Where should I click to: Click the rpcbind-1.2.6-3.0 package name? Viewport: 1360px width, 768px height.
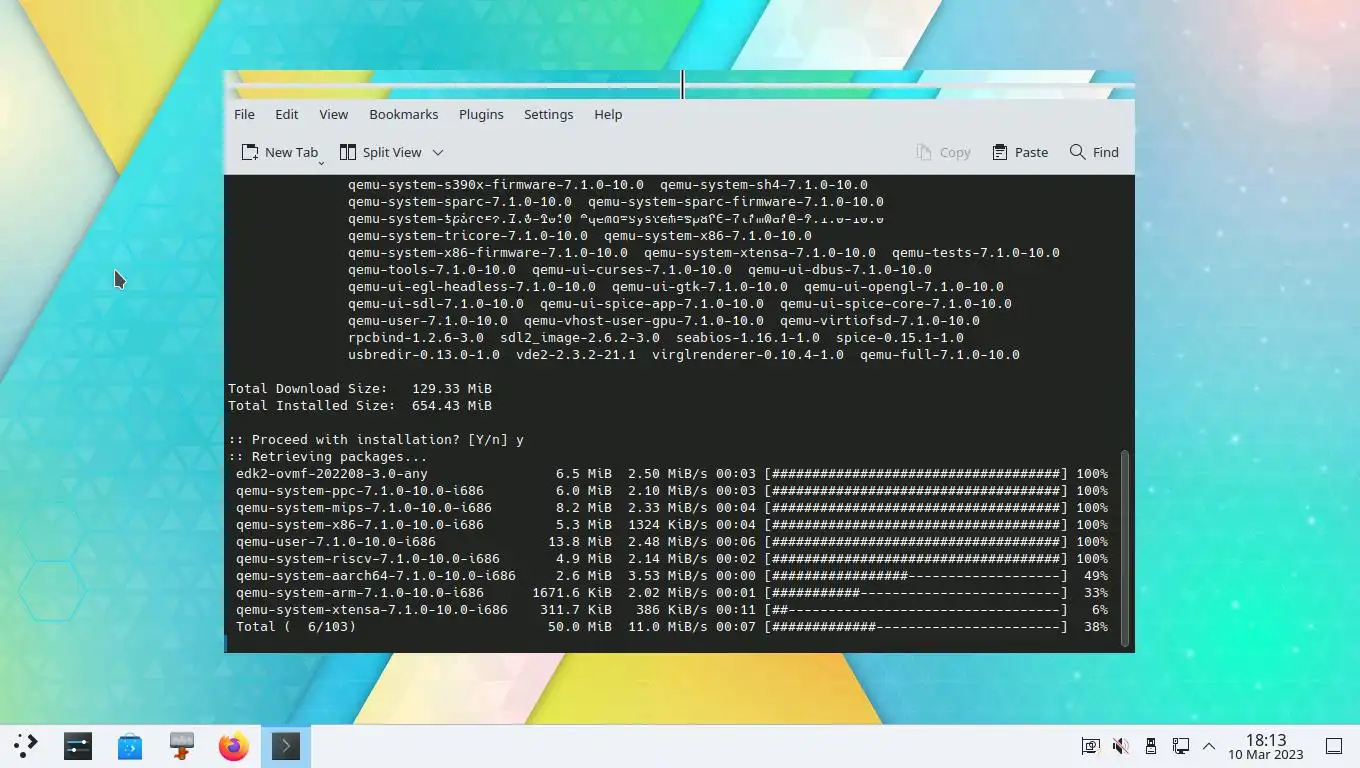416,337
